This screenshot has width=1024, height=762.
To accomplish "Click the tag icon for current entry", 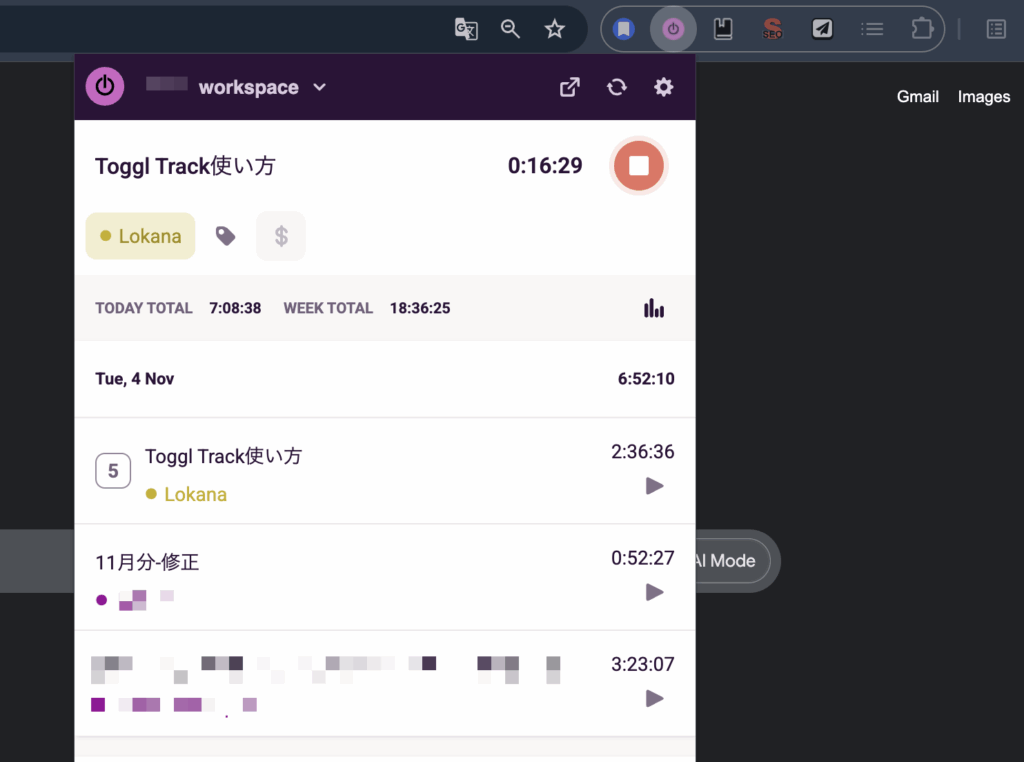I will [x=226, y=236].
